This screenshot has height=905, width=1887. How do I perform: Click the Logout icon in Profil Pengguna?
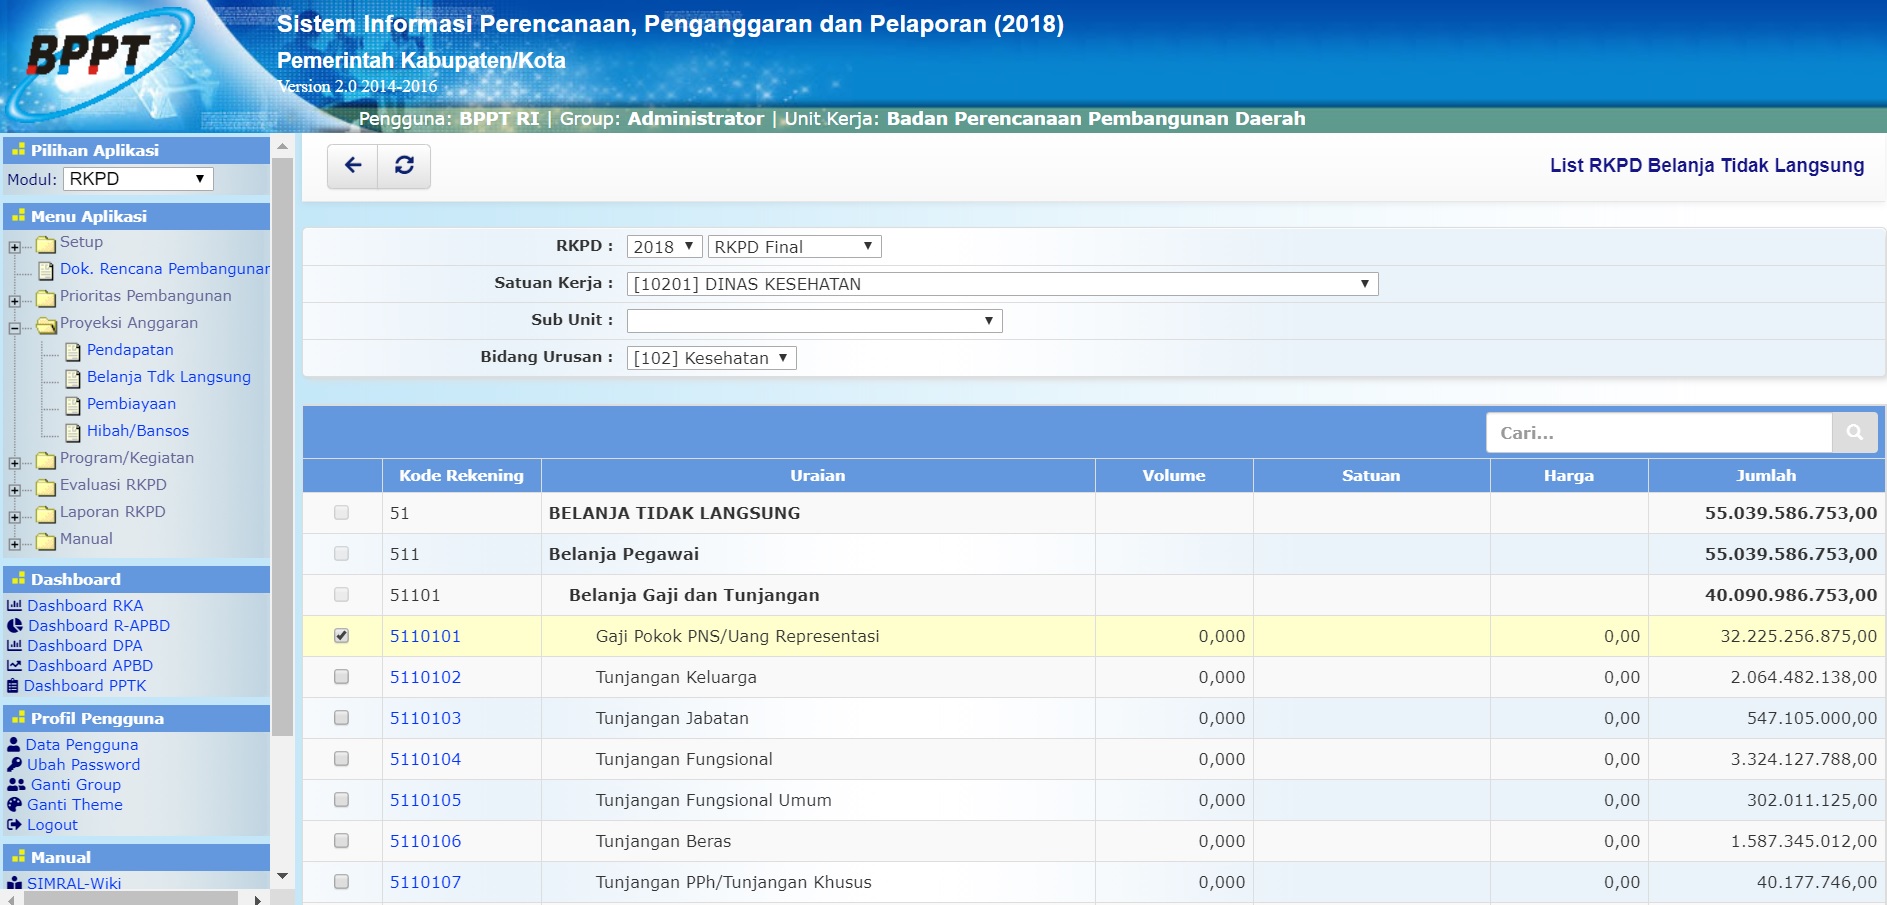(x=16, y=824)
